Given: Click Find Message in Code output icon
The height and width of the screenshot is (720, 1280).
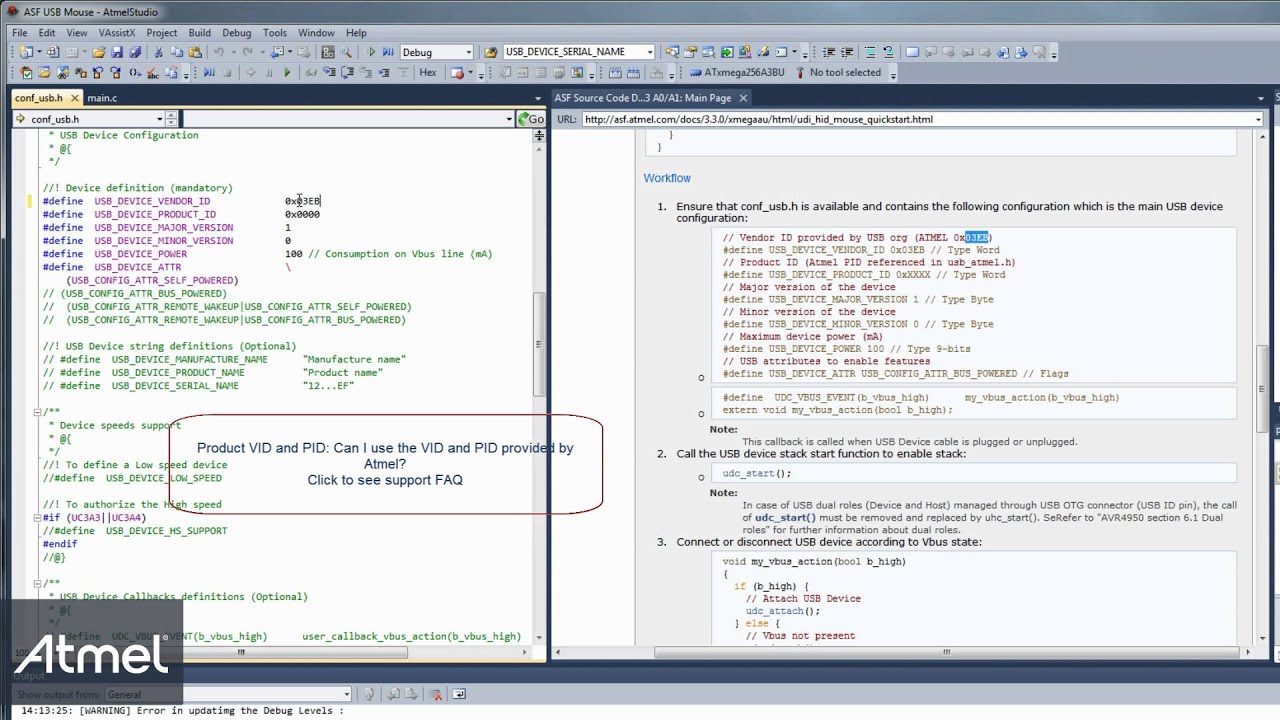Looking at the screenshot, I should click(x=369, y=694).
